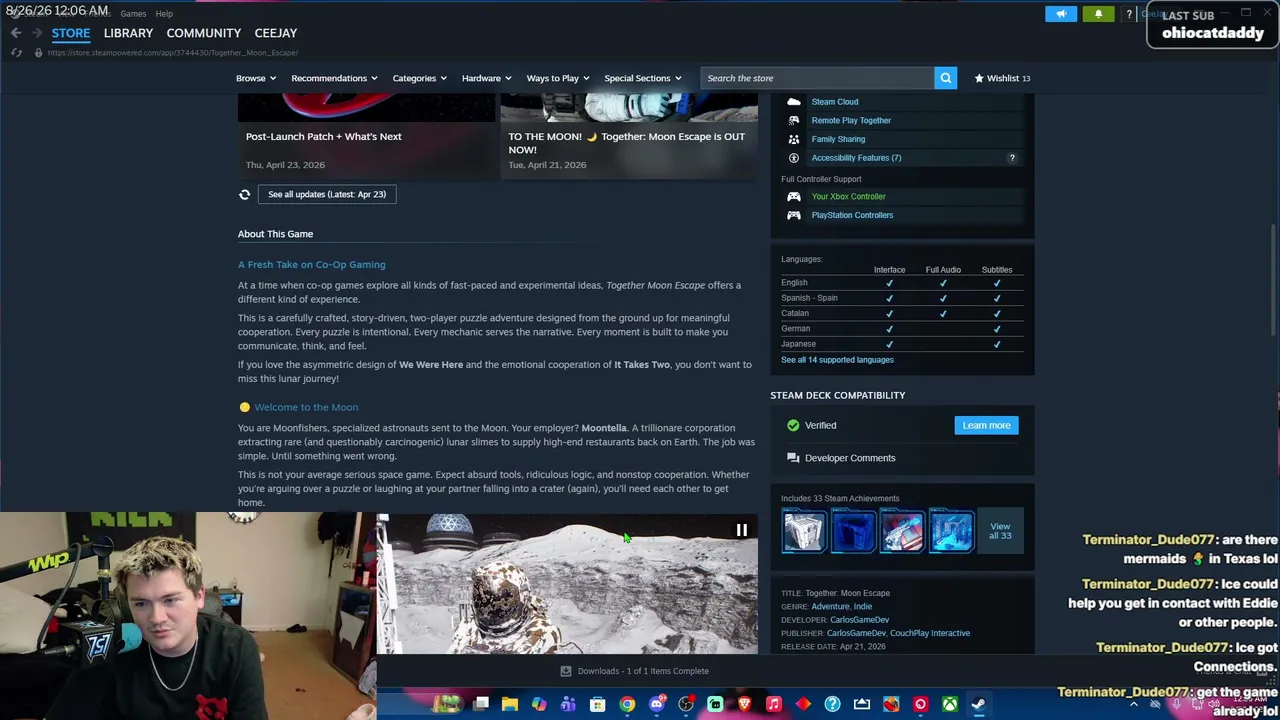The height and width of the screenshot is (720, 1280).
Task: Switch to the COMMUNITY tab
Action: (204, 33)
